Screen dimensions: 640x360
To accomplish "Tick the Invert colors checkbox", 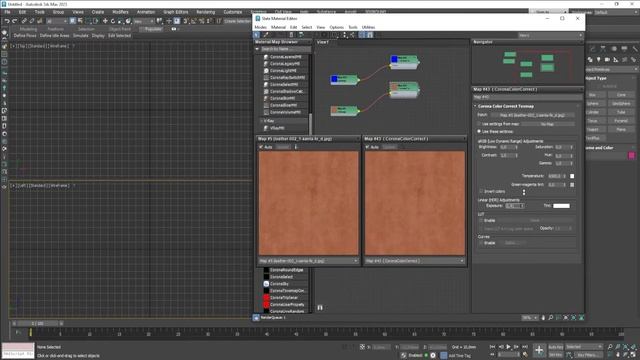I will (481, 191).
